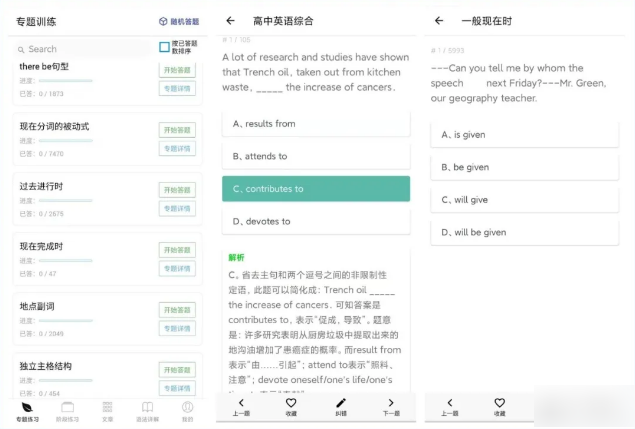635x429 pixels.
Task: Click the 解析 heading
Action: point(236,258)
